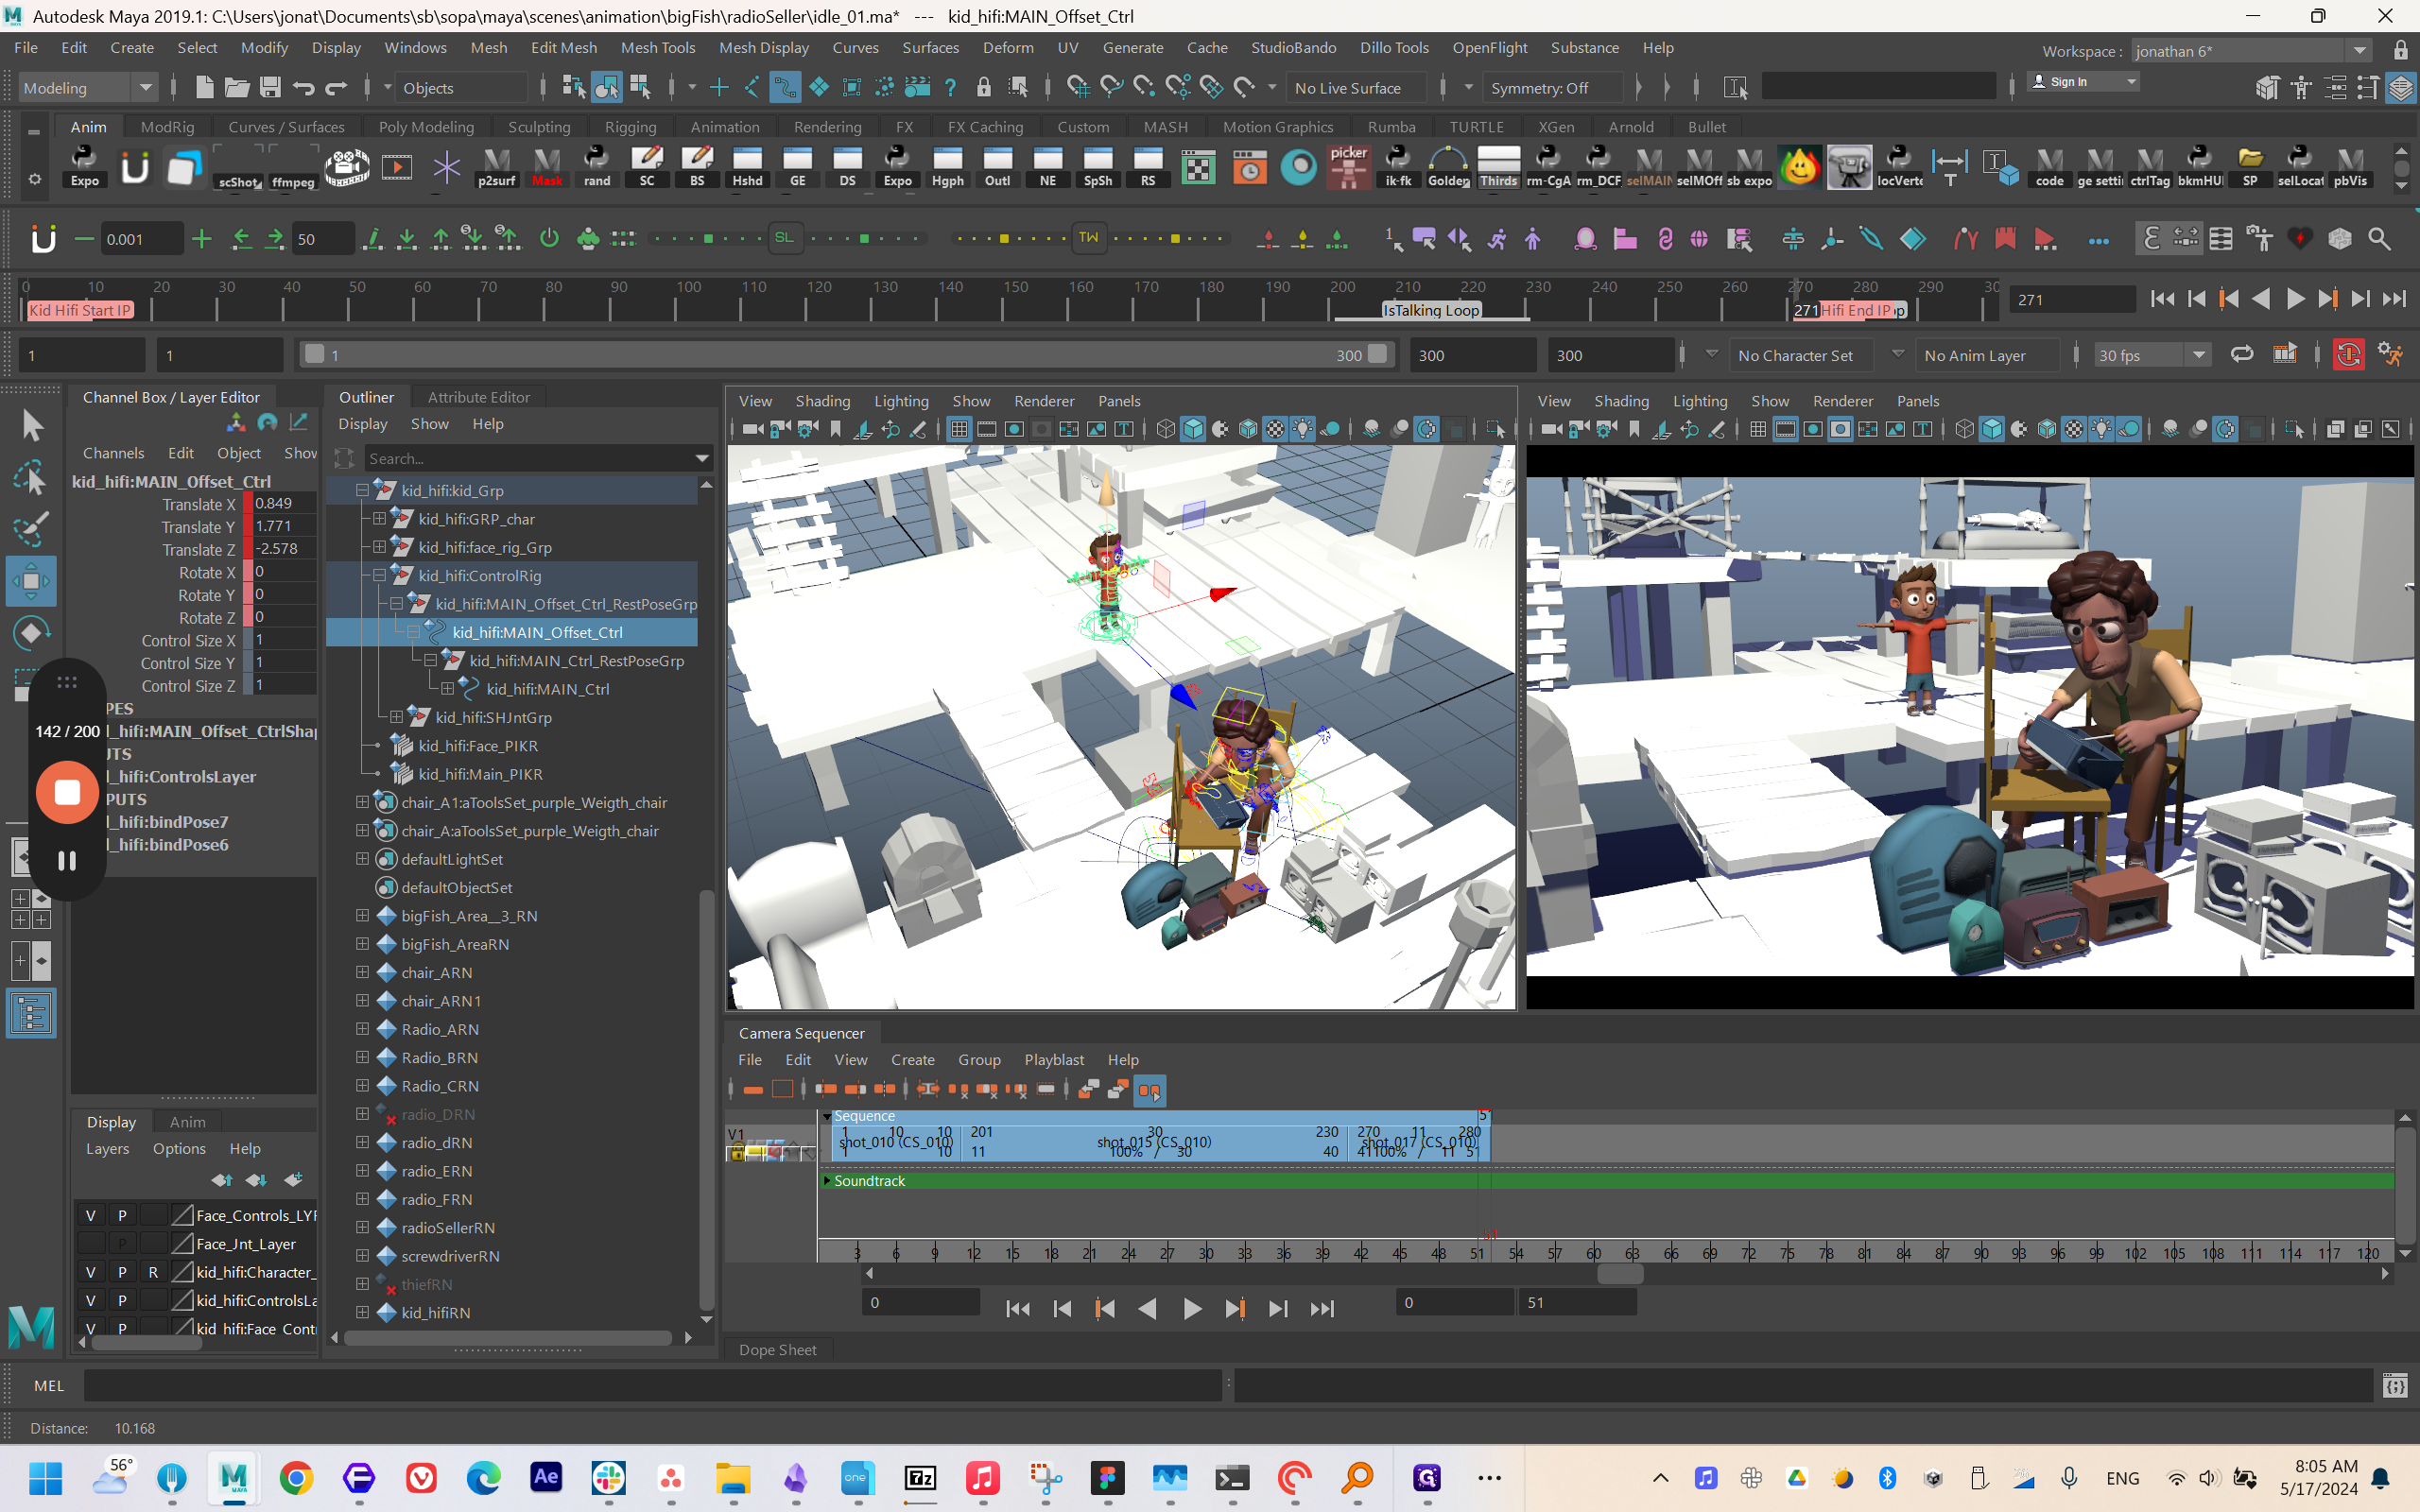Viewport: 2420px width, 1512px height.
Task: Run the p2surf shelf script
Action: [497, 167]
